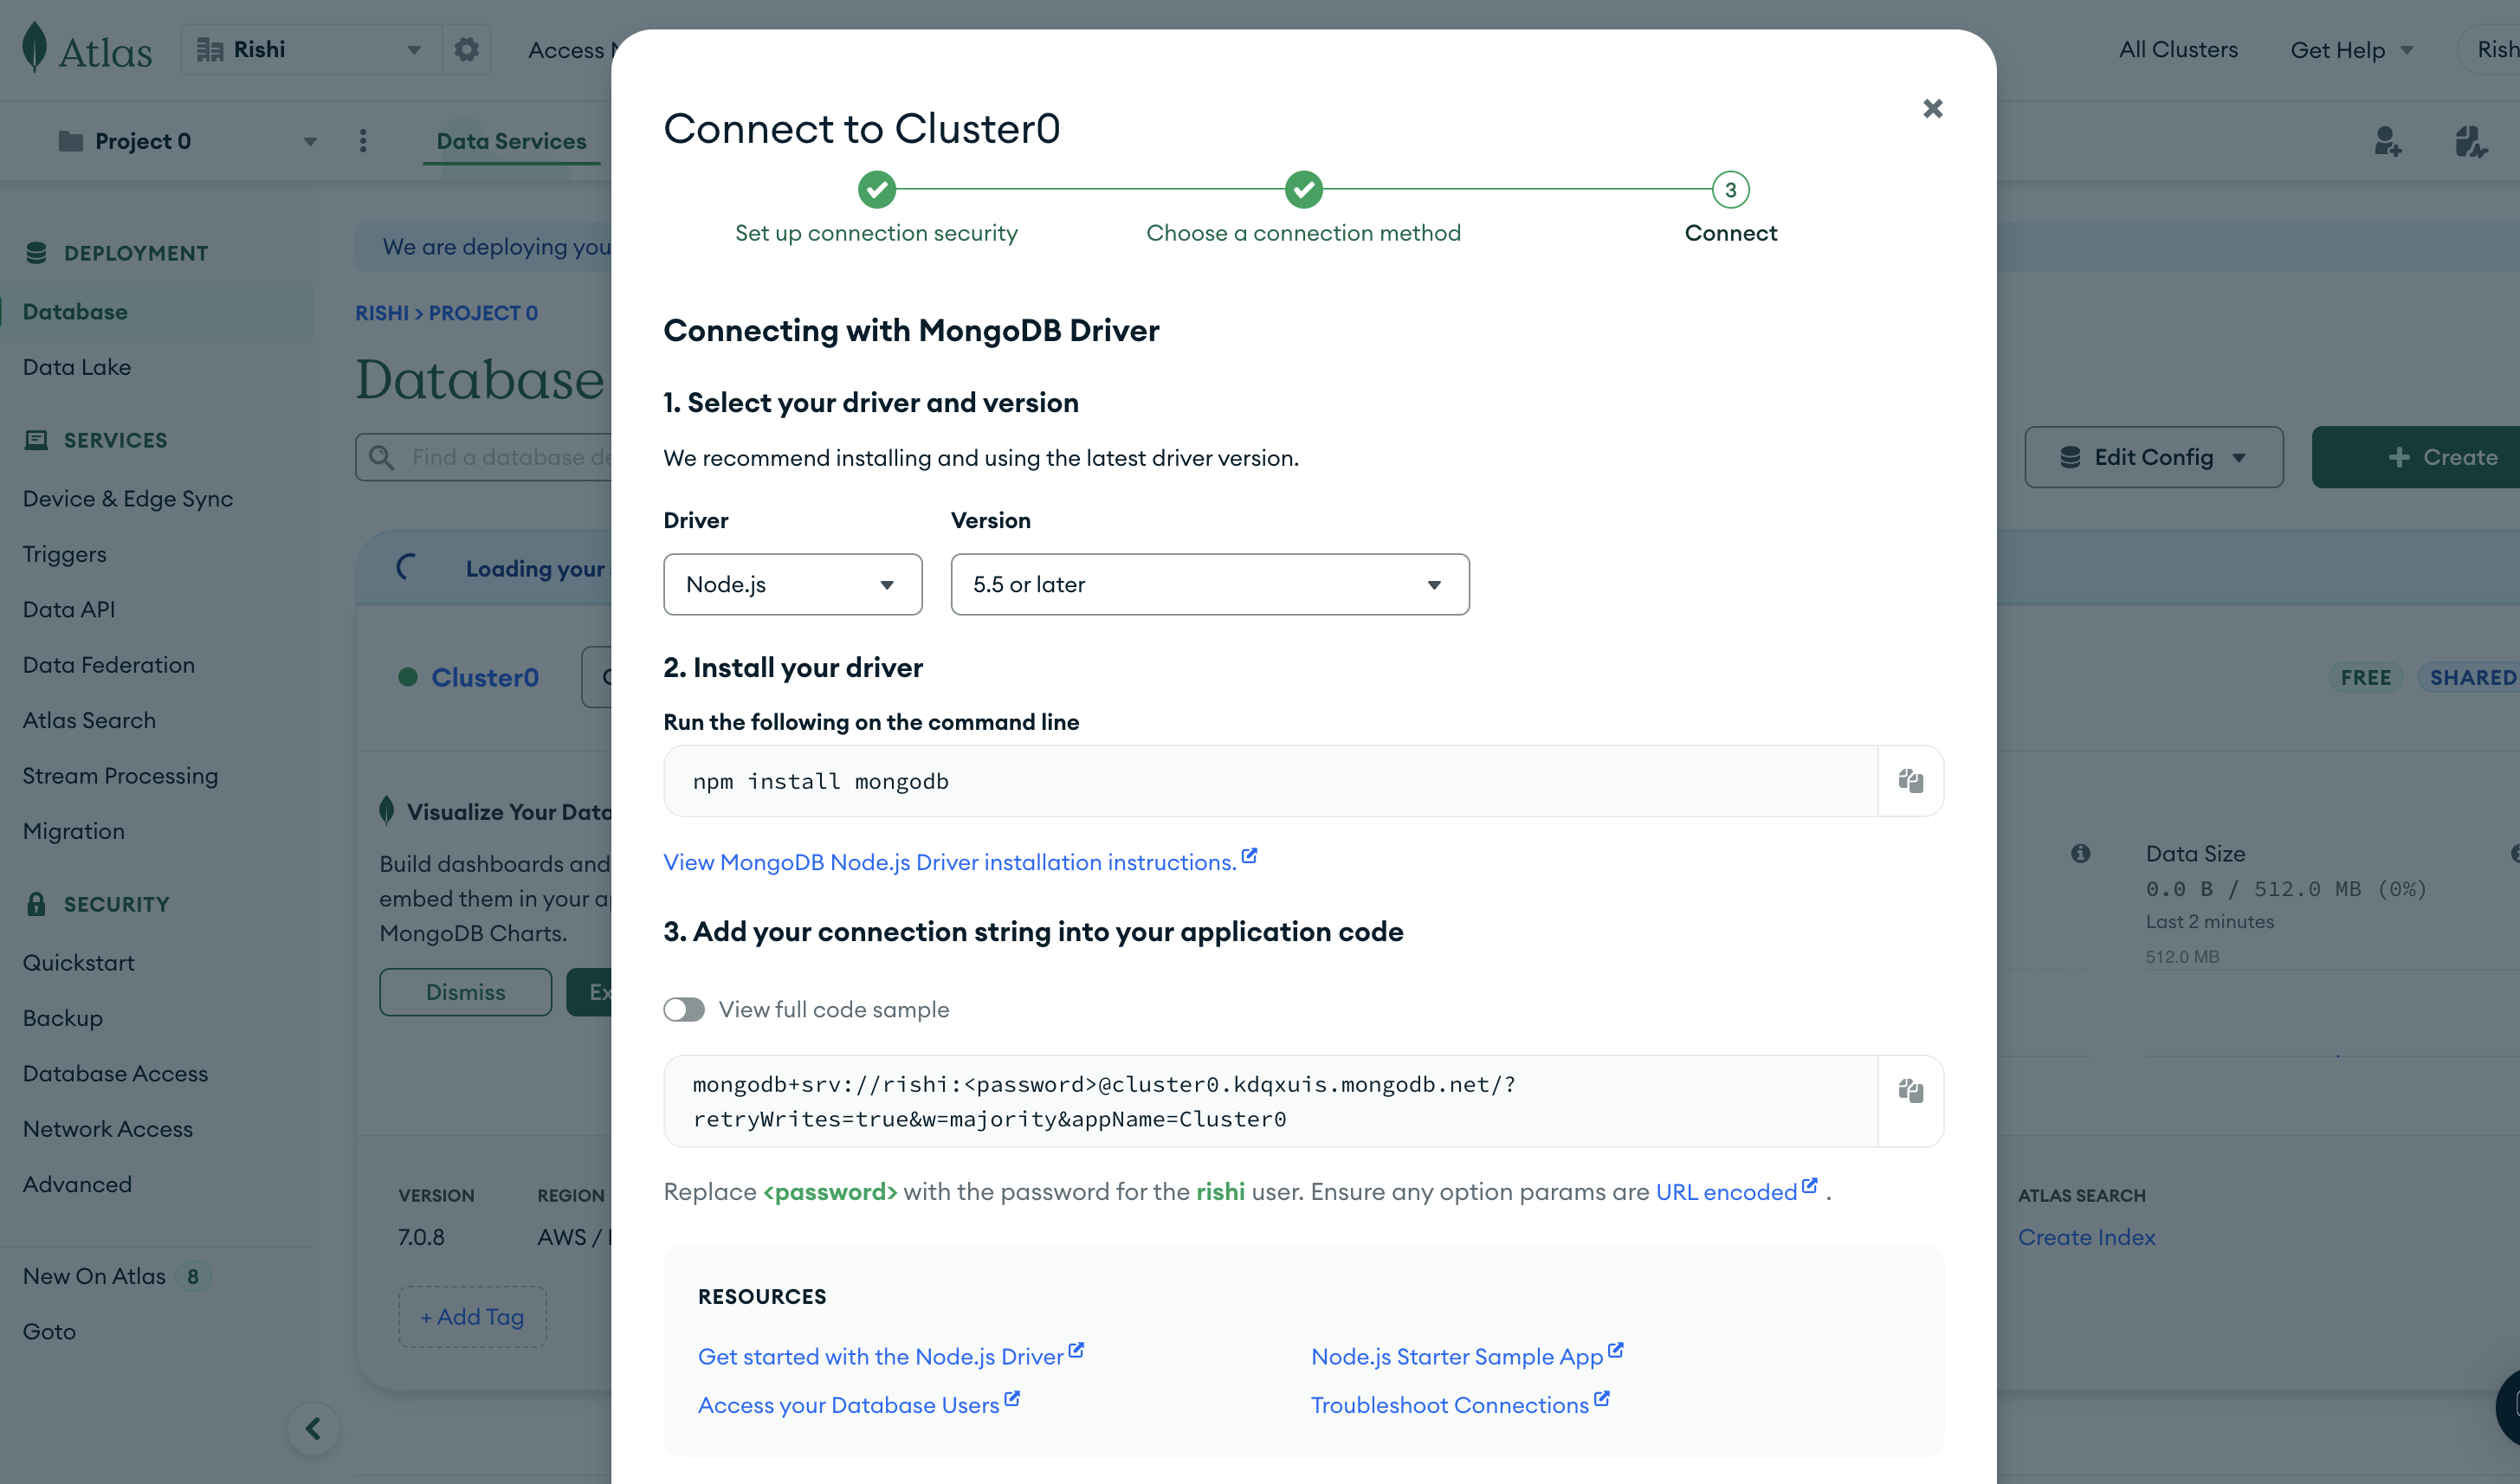The image size is (2520, 1484).
Task: Switch to All Clusters tab
Action: 2177,49
